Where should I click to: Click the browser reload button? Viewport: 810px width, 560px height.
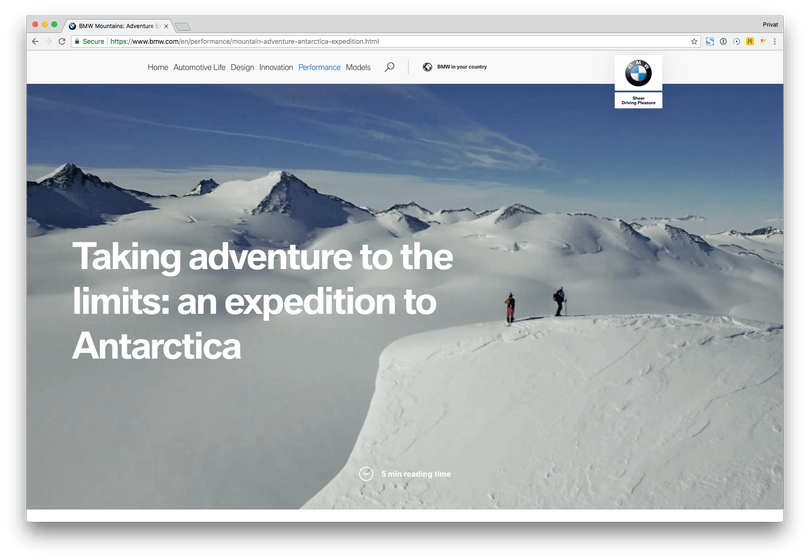[62, 41]
